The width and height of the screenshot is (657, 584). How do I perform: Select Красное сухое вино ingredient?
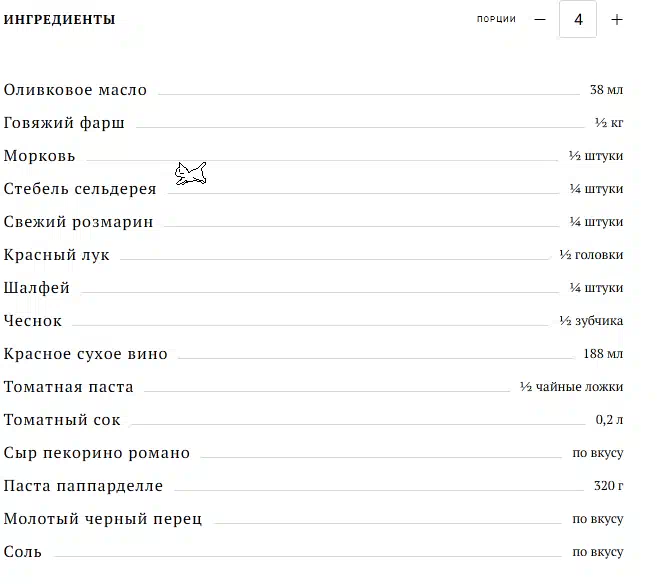point(86,354)
